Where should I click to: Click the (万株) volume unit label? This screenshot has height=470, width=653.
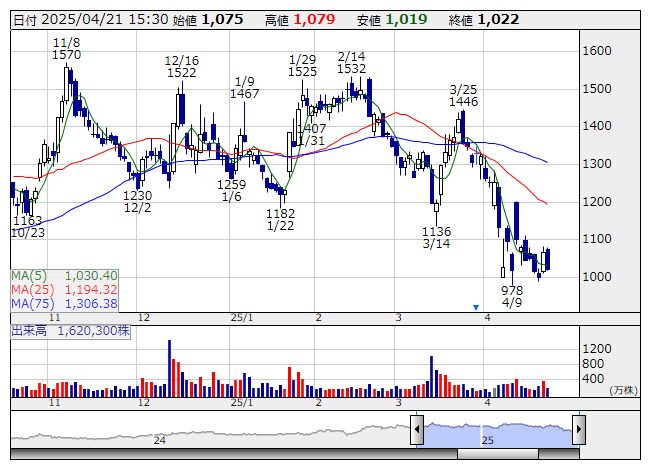coord(623,390)
